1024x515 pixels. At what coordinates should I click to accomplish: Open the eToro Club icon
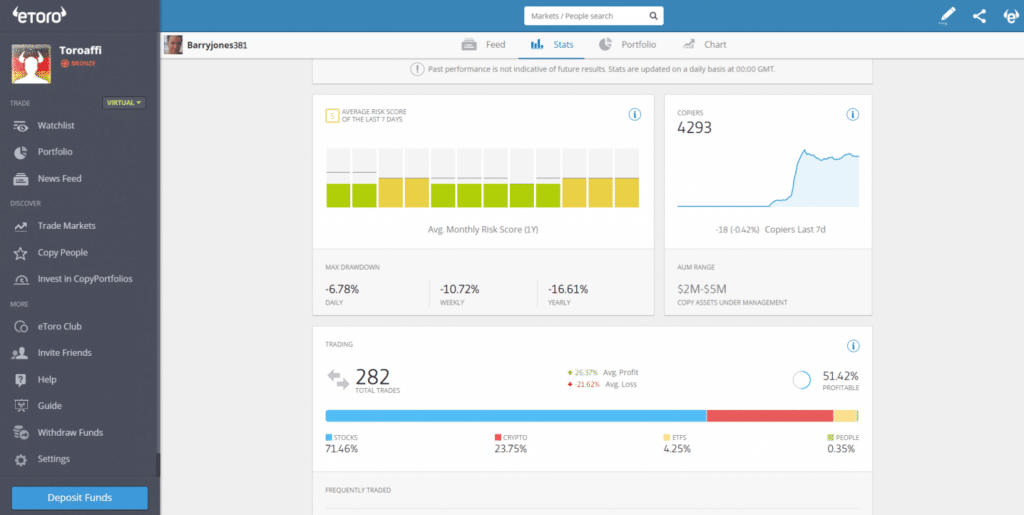pyautogui.click(x=20, y=327)
